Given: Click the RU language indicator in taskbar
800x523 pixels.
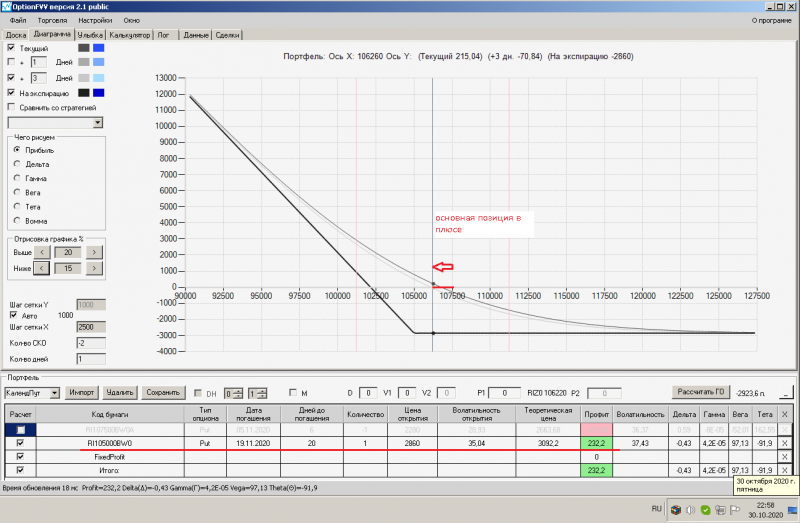Looking at the screenshot, I should (656, 509).
